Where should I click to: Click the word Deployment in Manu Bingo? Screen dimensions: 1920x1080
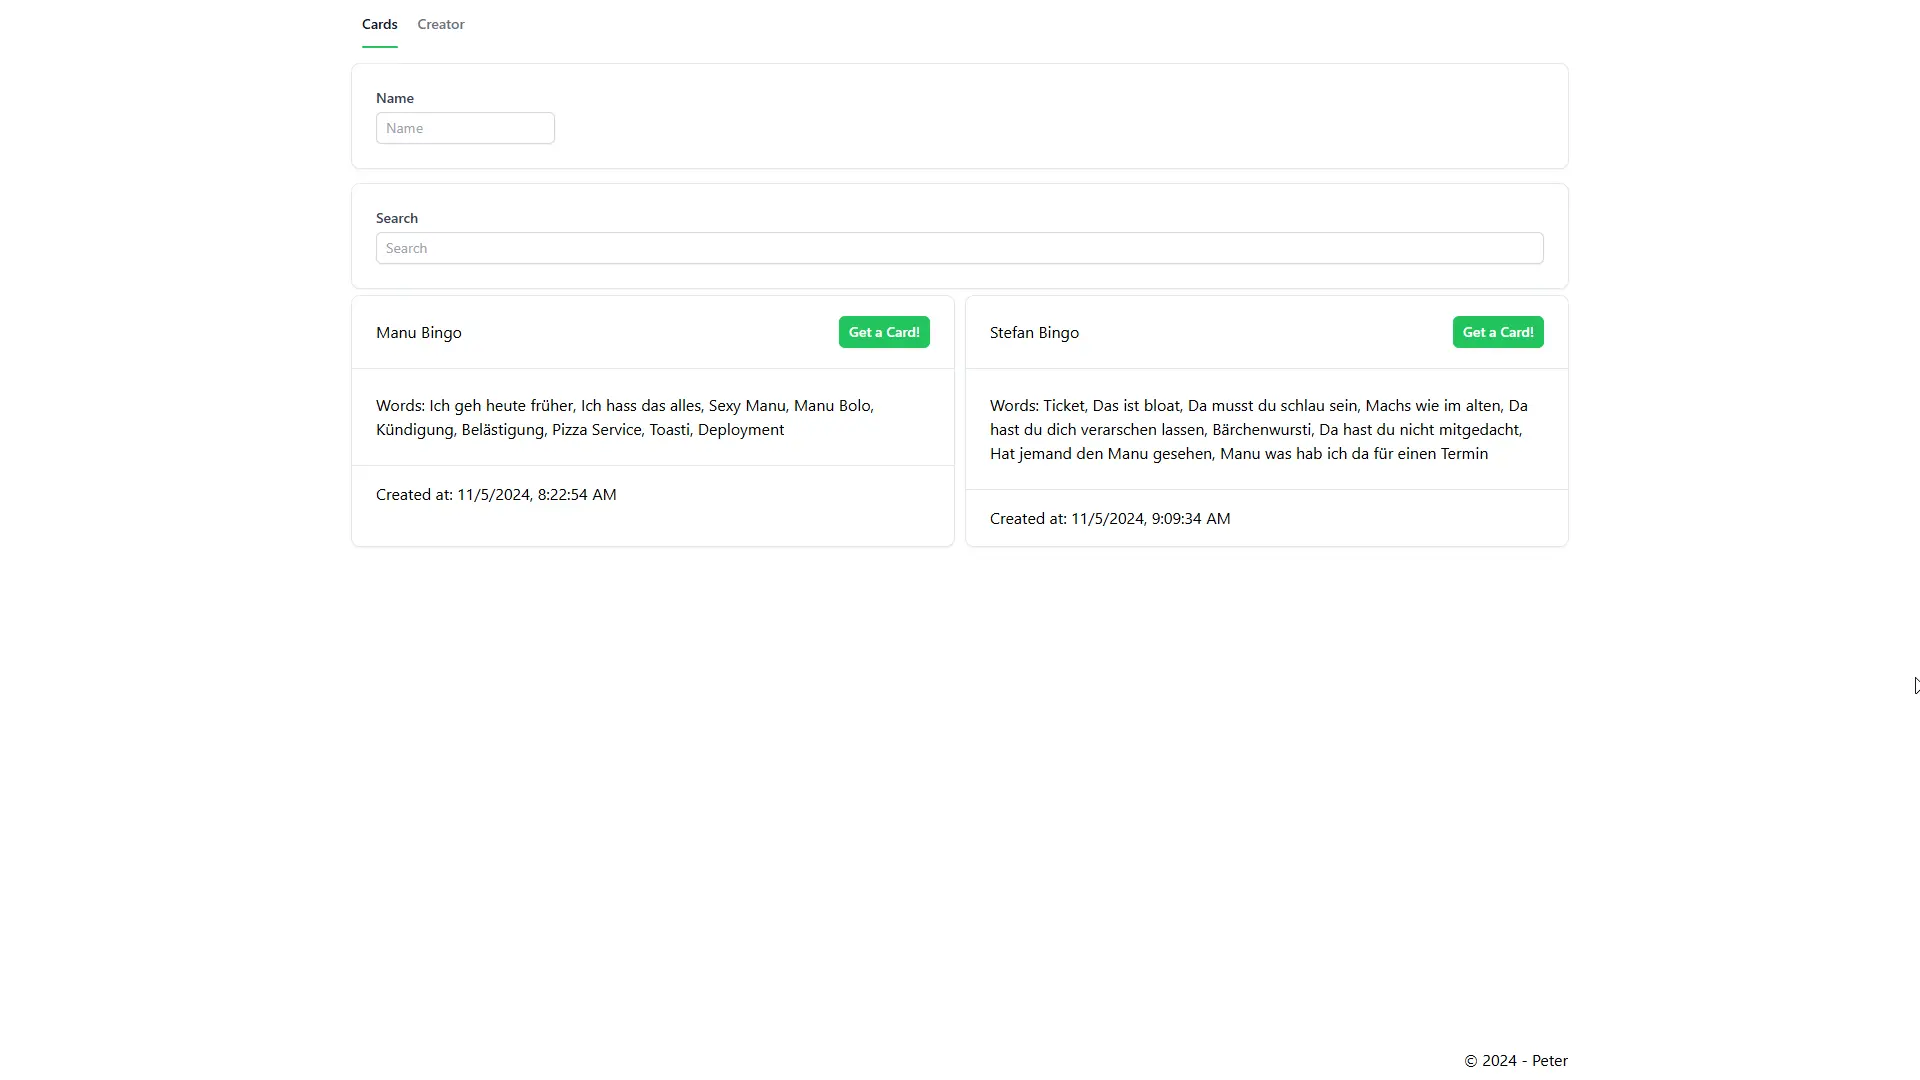pos(740,430)
